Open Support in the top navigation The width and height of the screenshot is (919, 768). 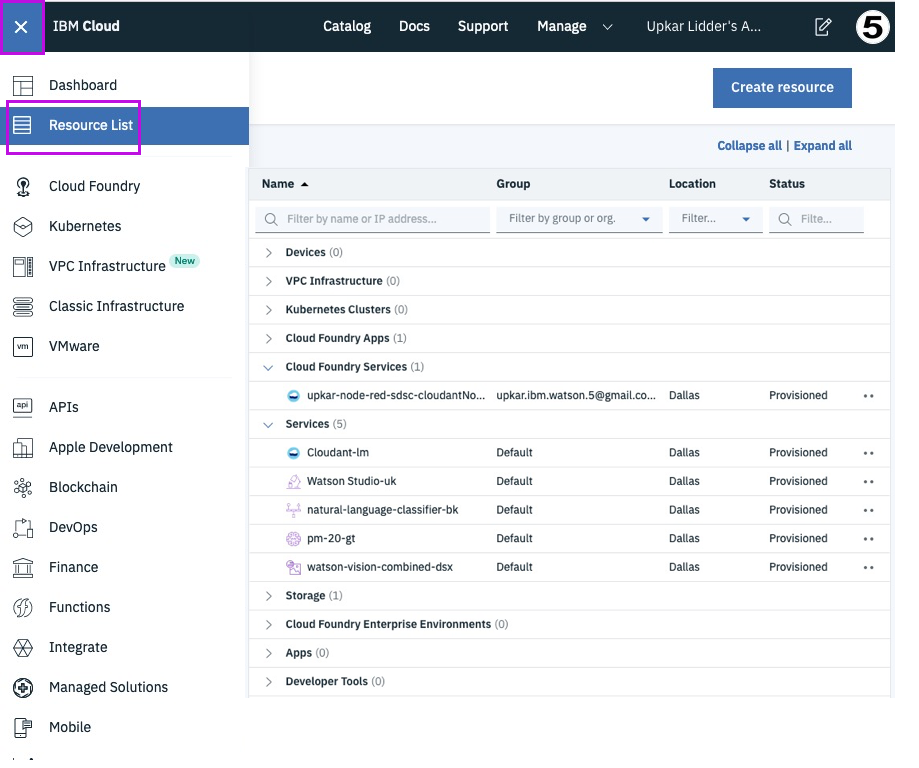(x=483, y=26)
